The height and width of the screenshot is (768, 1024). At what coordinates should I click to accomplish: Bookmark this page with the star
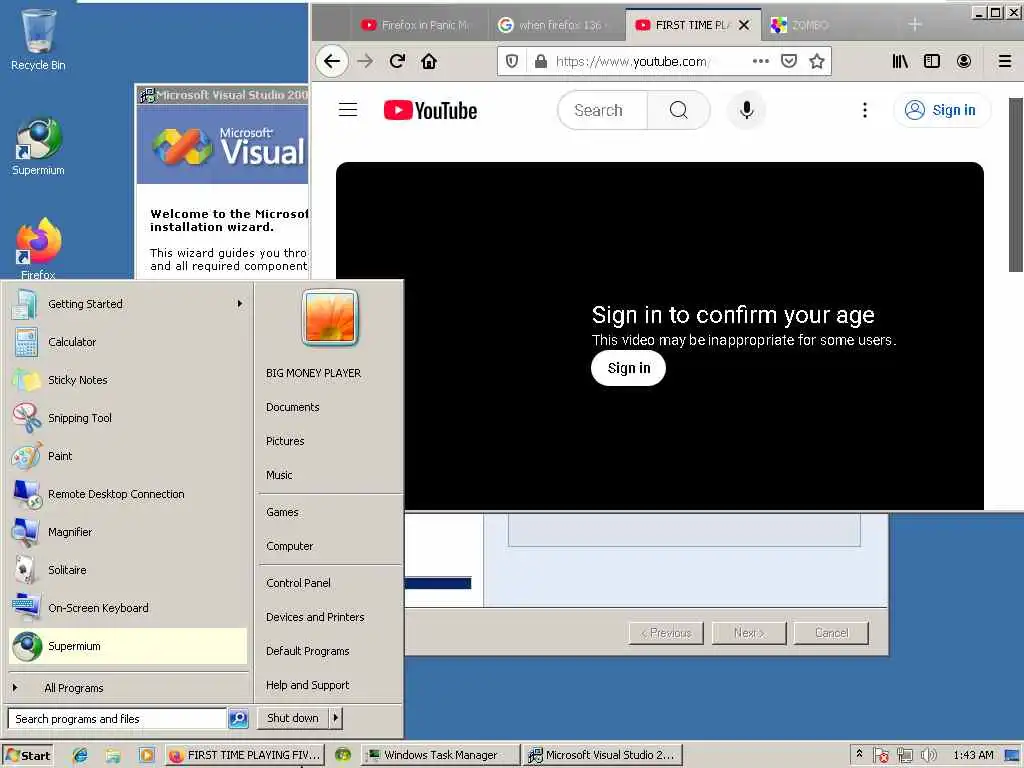816,61
